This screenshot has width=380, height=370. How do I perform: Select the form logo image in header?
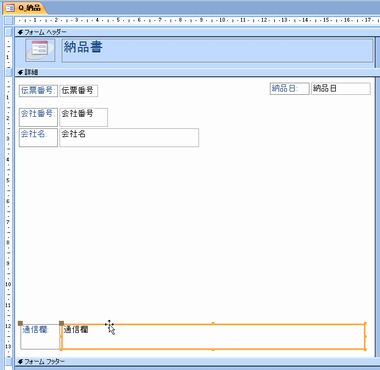pyautogui.click(x=40, y=50)
